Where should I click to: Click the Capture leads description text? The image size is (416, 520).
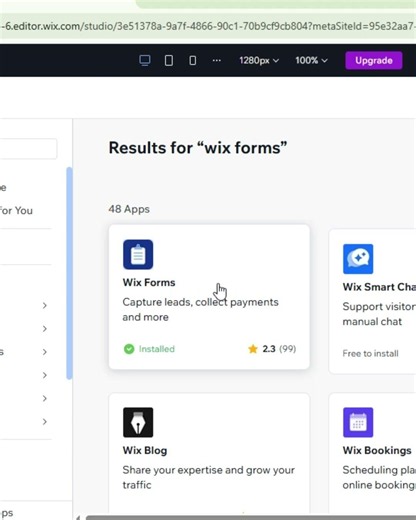pyautogui.click(x=200, y=309)
